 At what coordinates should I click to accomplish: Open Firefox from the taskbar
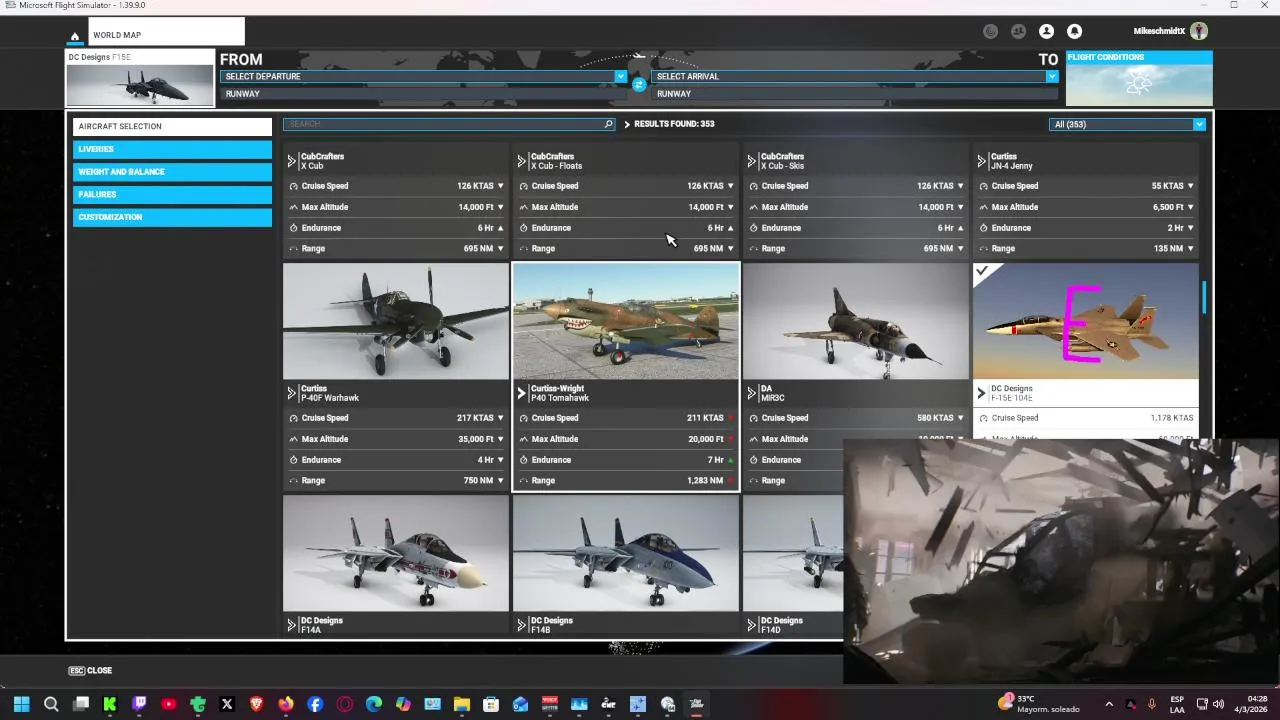tap(286, 704)
